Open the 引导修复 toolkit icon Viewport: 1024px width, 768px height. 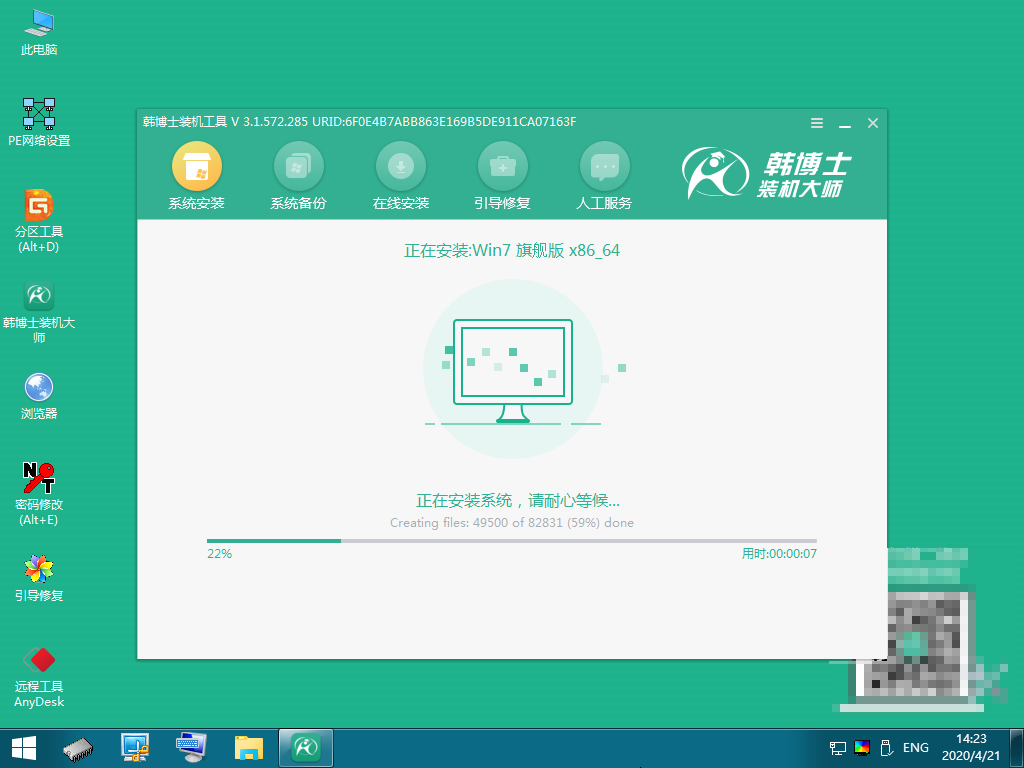point(502,167)
